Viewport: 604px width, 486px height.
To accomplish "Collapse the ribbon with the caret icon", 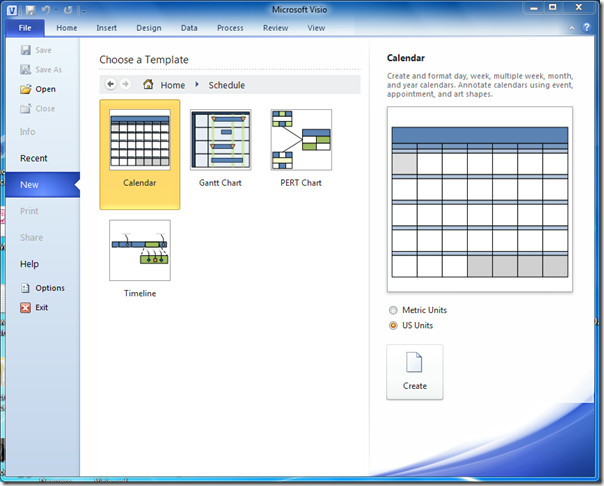I will (572, 28).
